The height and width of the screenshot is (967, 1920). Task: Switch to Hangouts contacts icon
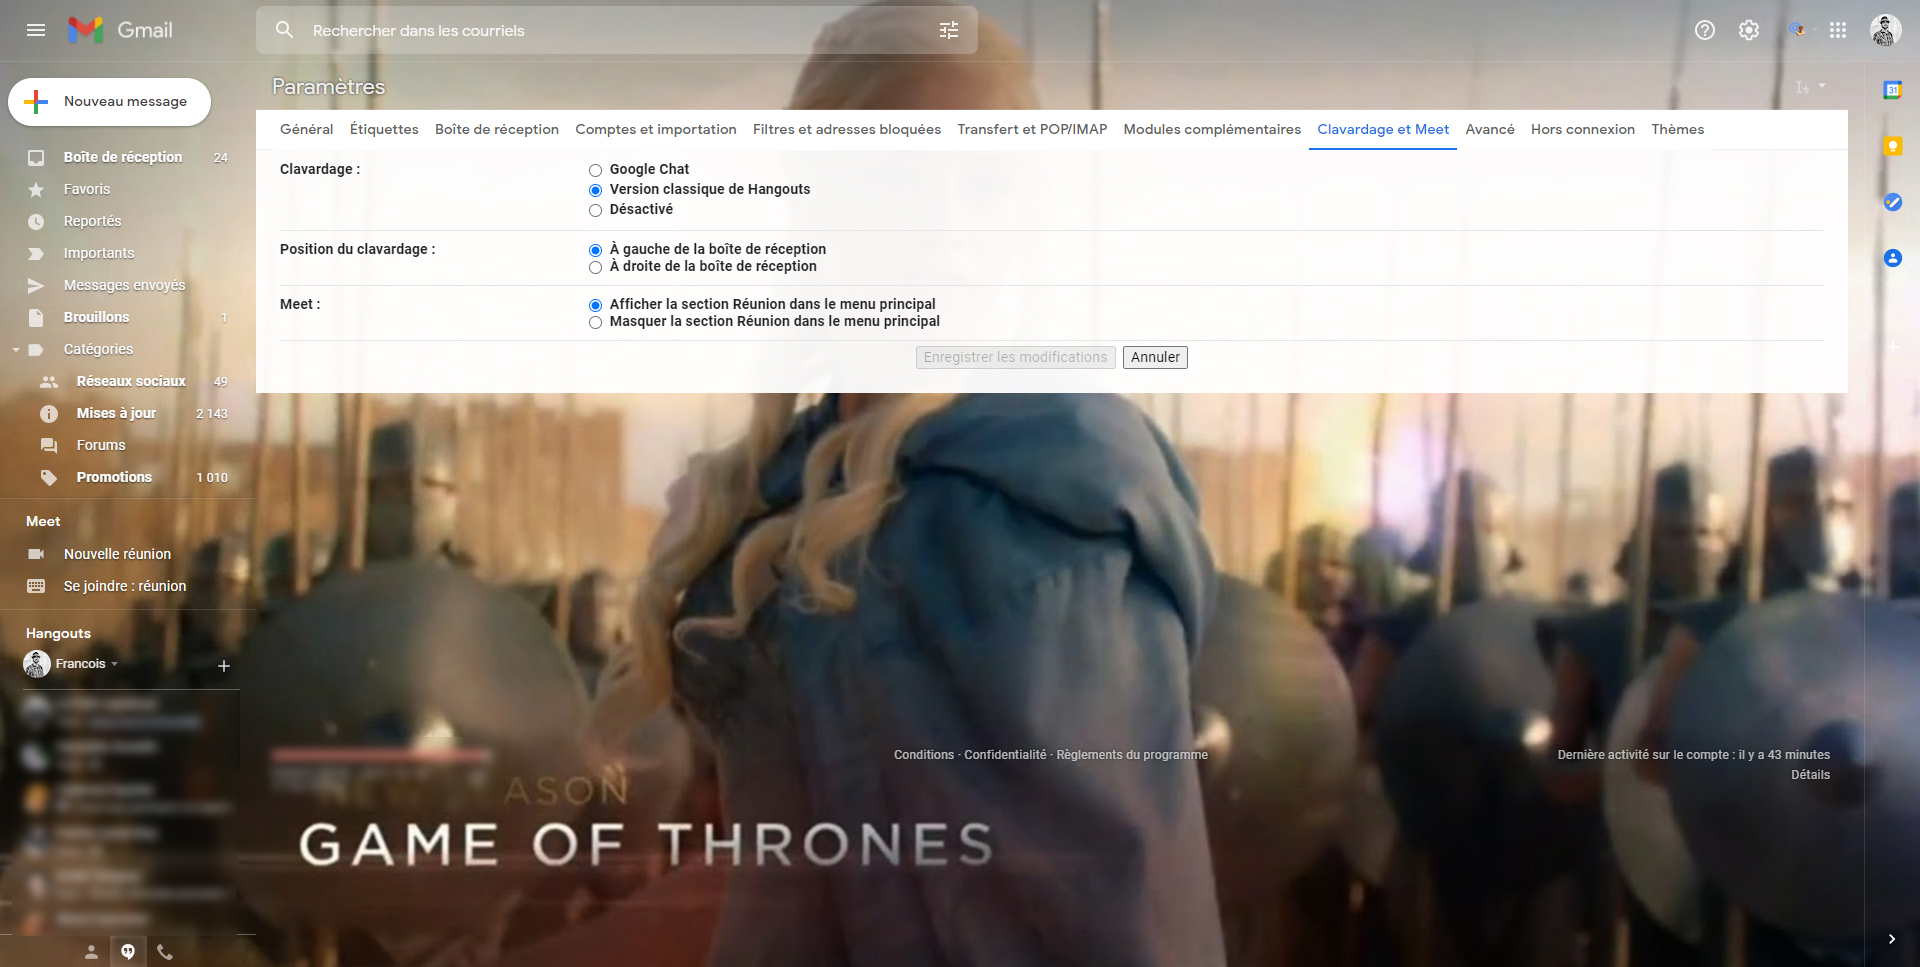(x=91, y=952)
